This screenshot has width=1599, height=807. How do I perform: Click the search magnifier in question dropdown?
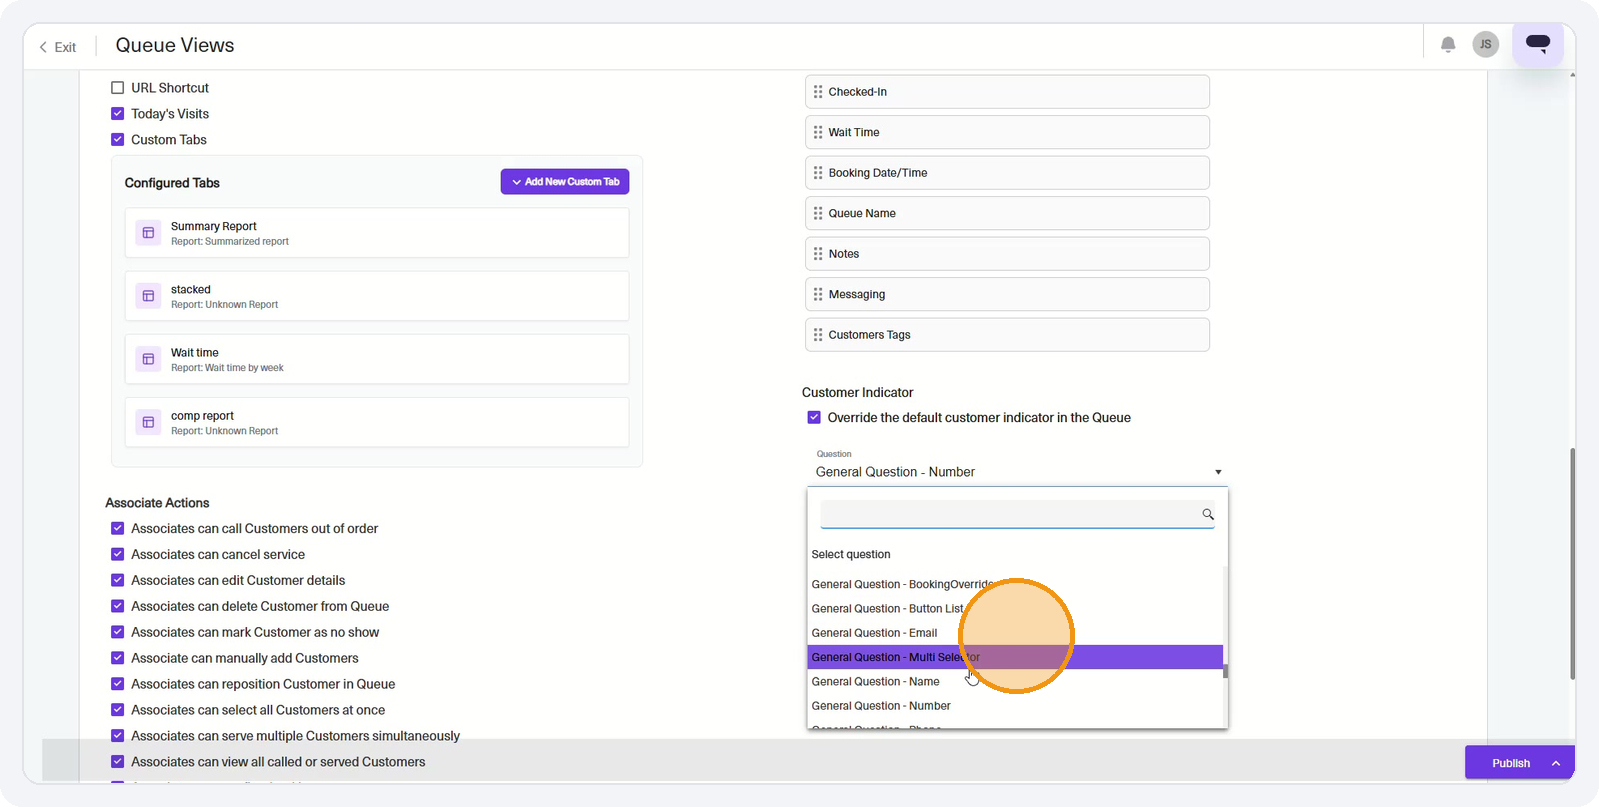(x=1208, y=514)
